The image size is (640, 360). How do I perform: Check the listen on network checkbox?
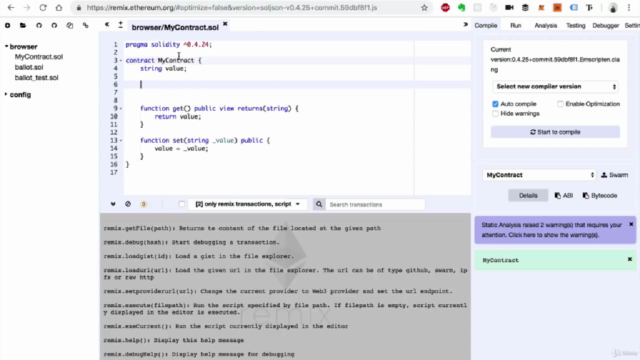[x=182, y=204]
